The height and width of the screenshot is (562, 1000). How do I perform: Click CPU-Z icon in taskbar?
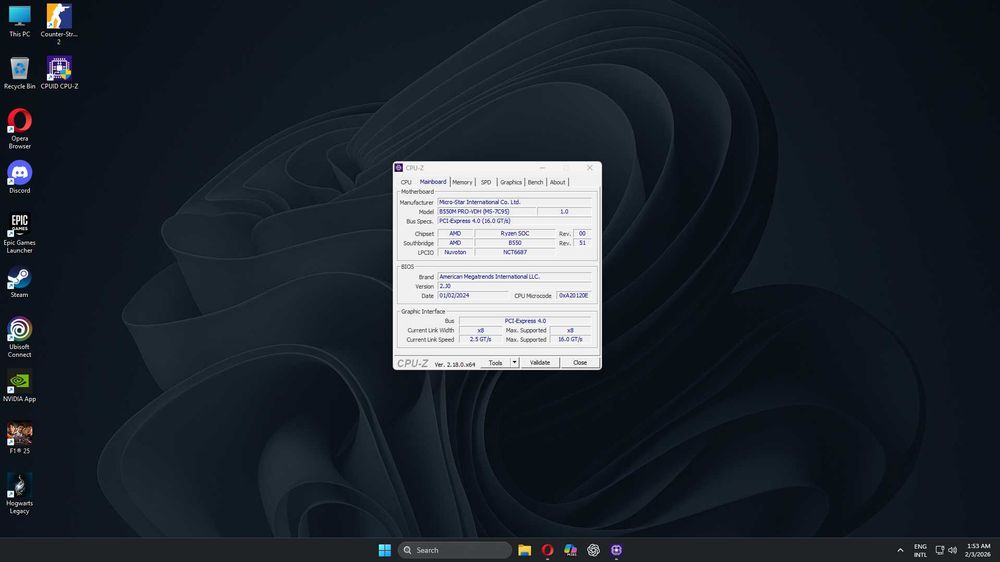coord(616,550)
